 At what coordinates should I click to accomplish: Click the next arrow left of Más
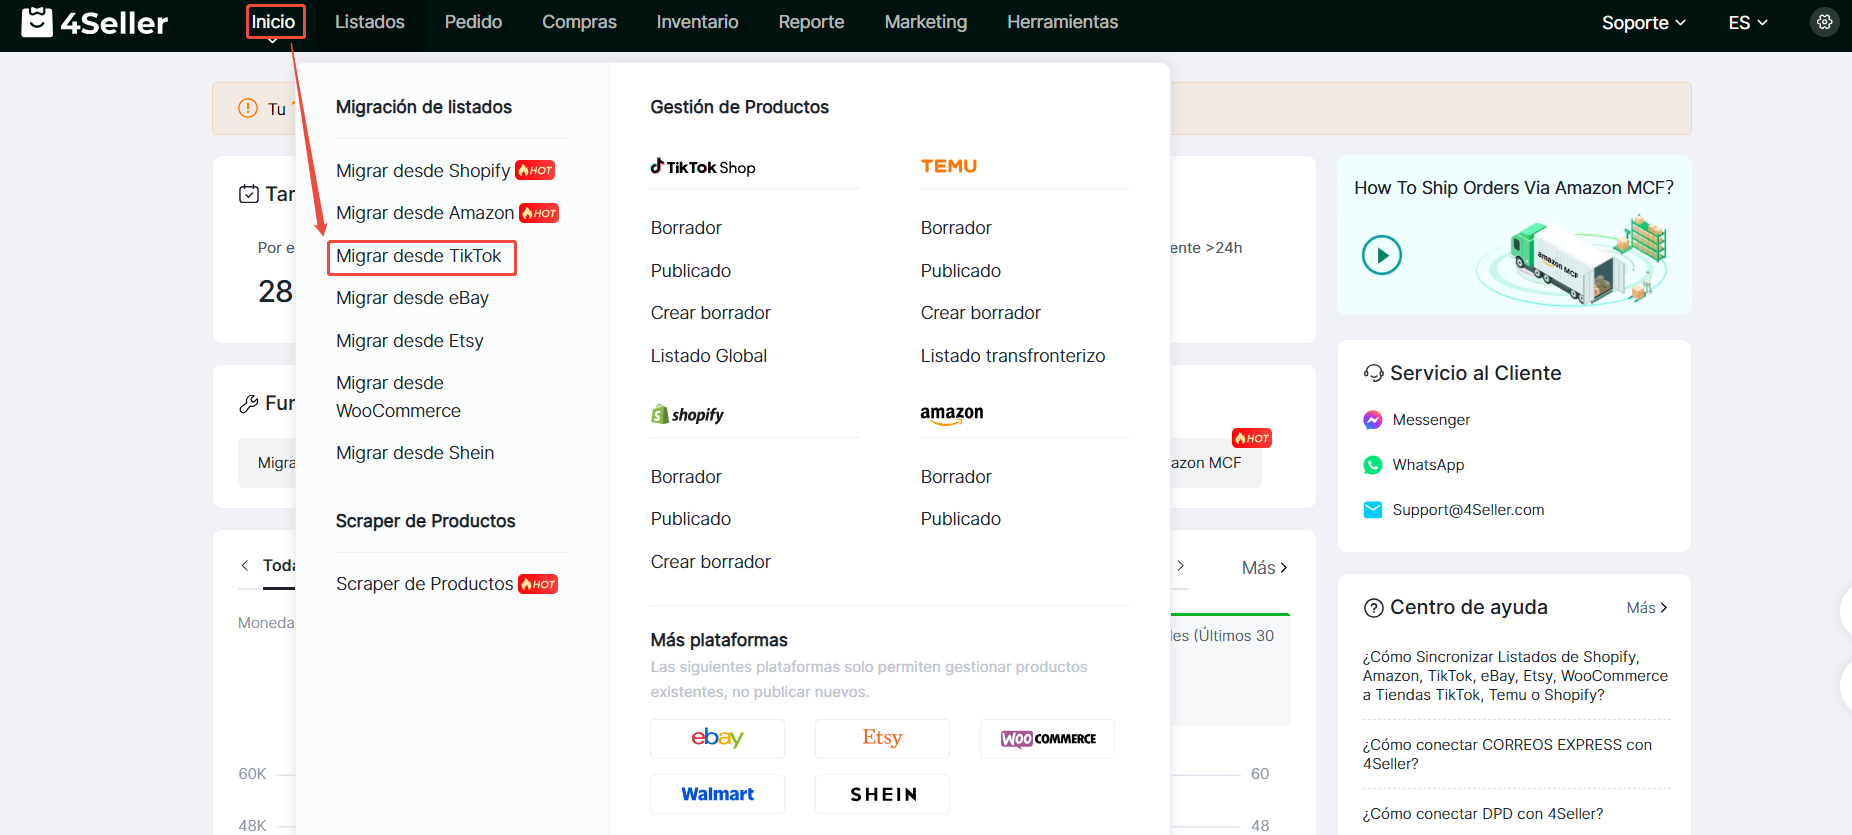1181,566
